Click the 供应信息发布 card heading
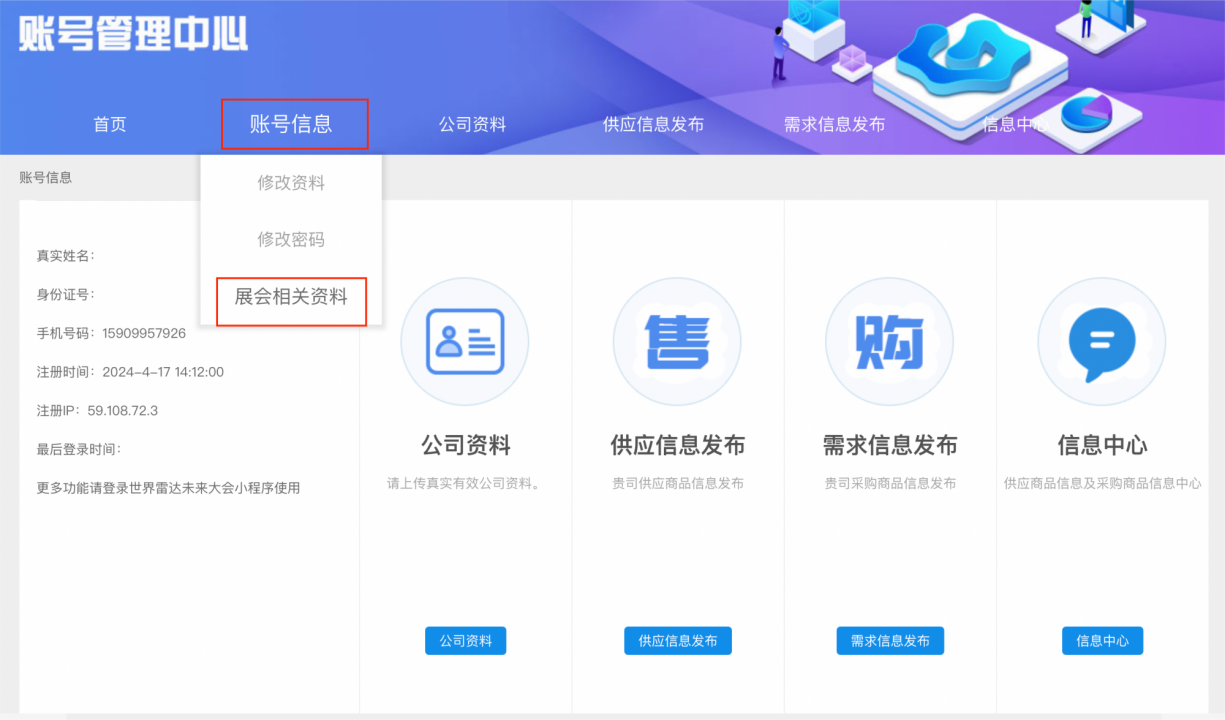The height and width of the screenshot is (720, 1225). click(677, 445)
